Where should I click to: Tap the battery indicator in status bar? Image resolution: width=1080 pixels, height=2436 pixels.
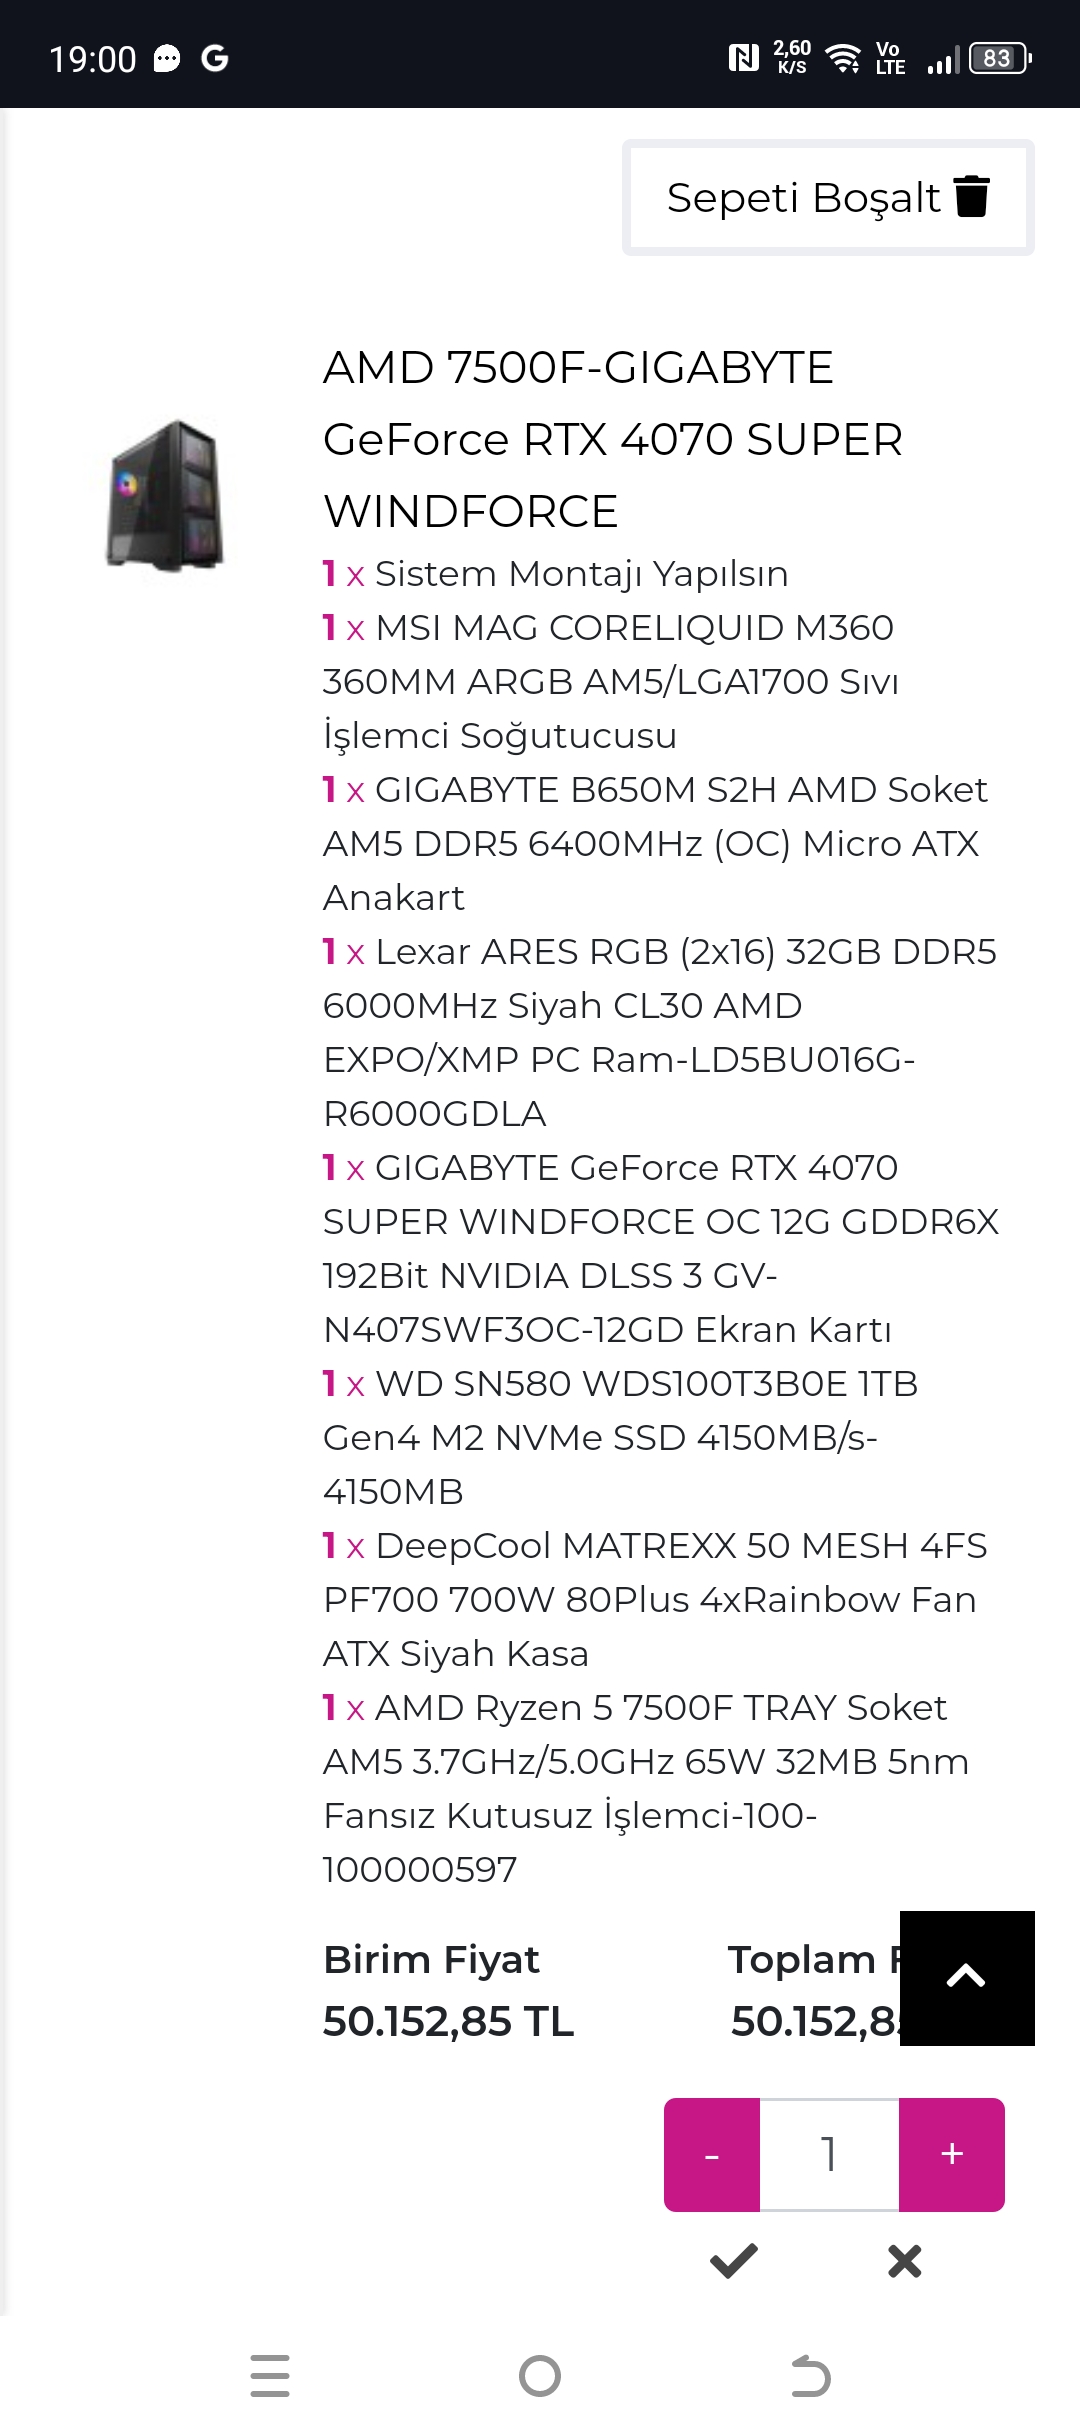click(999, 59)
